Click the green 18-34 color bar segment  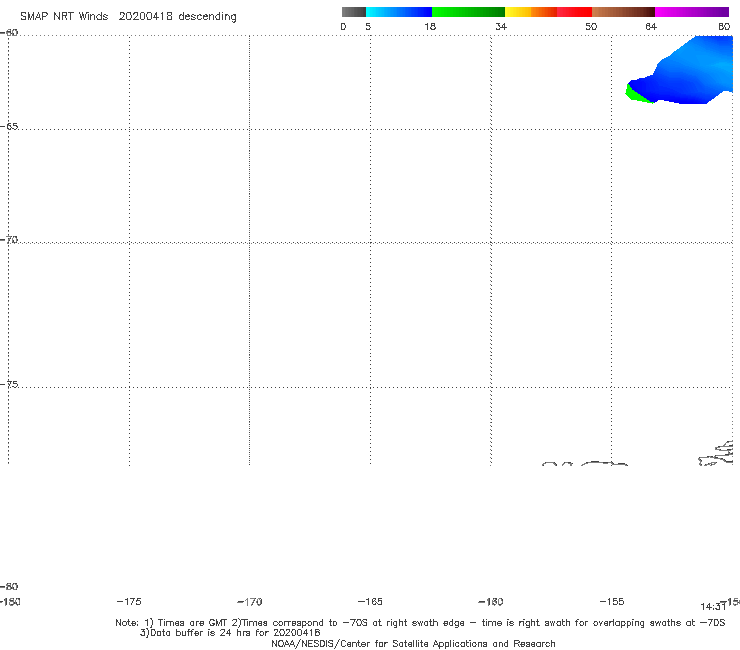pos(468,12)
